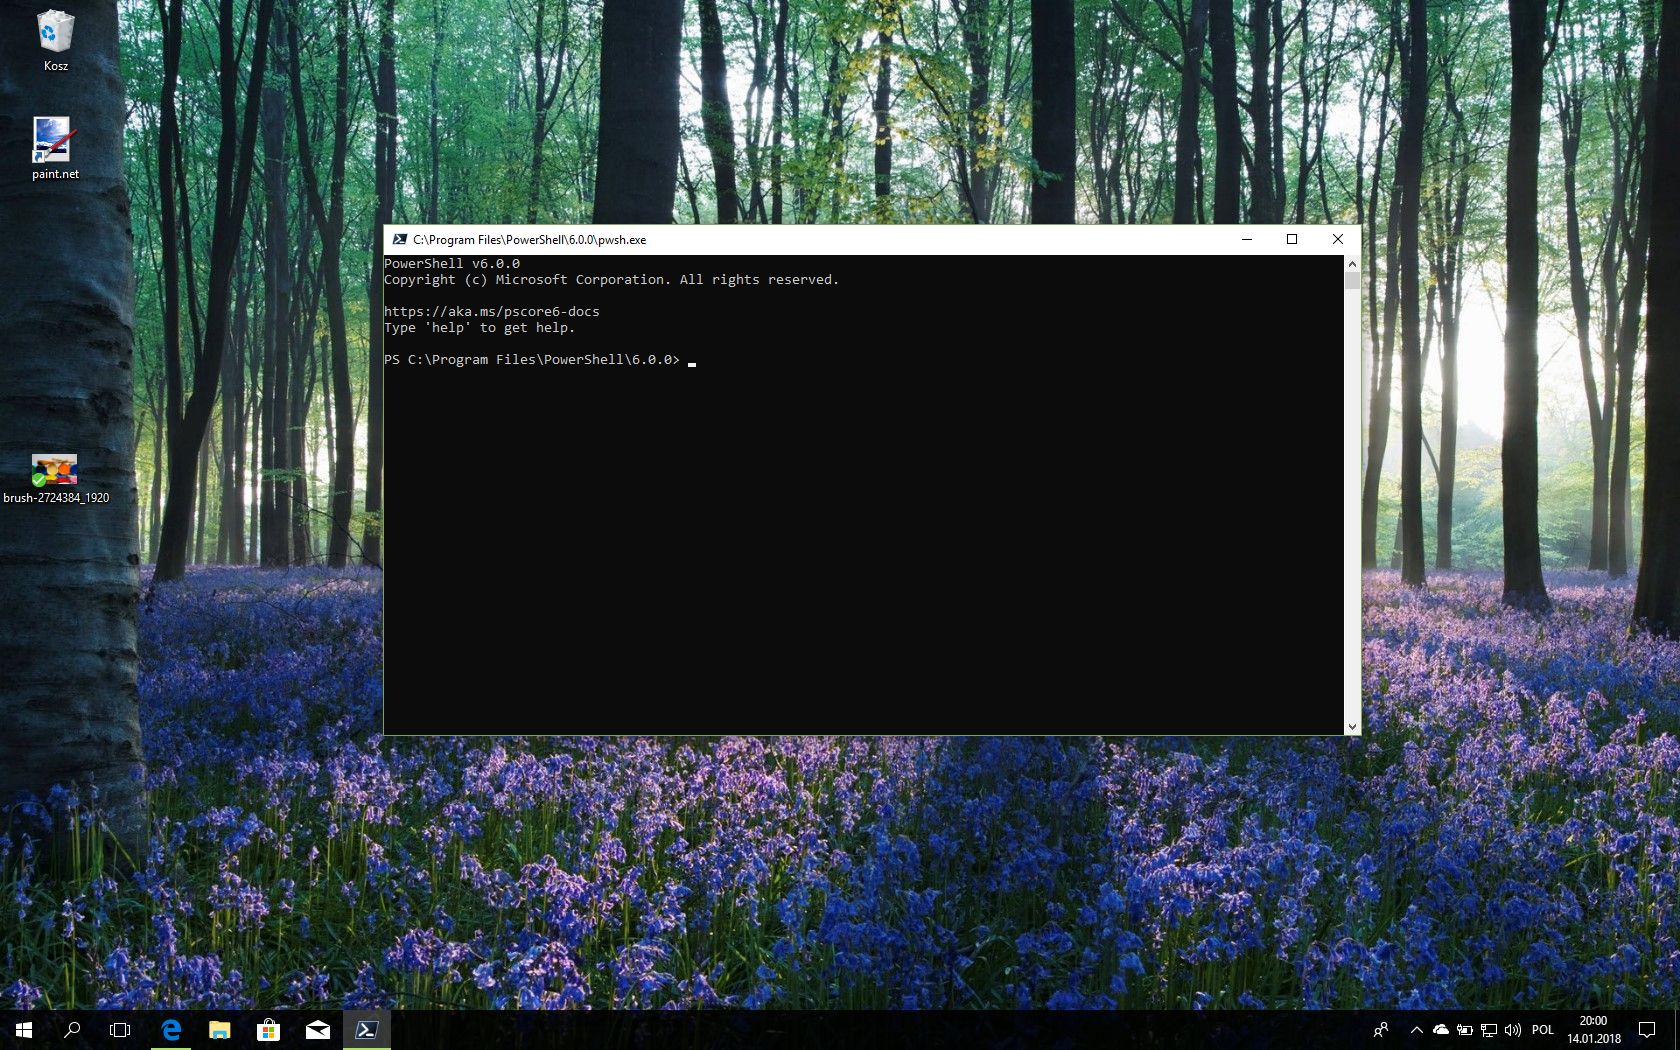Click the OneDrive cloud tray icon
The width and height of the screenshot is (1680, 1050).
point(1441,1030)
